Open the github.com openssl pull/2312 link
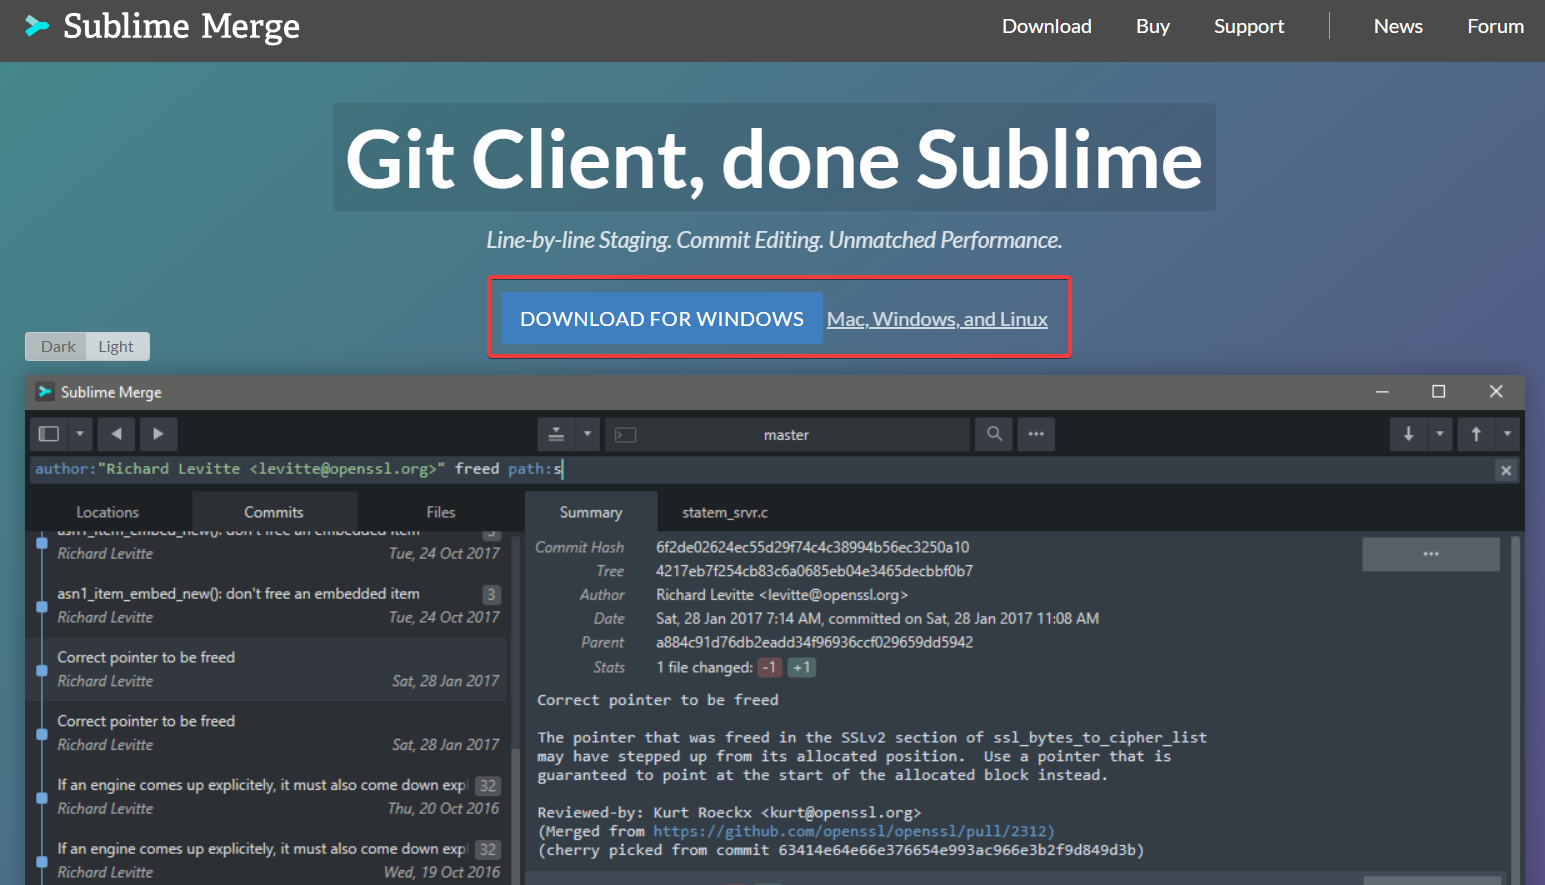This screenshot has width=1545, height=885. coord(853,831)
